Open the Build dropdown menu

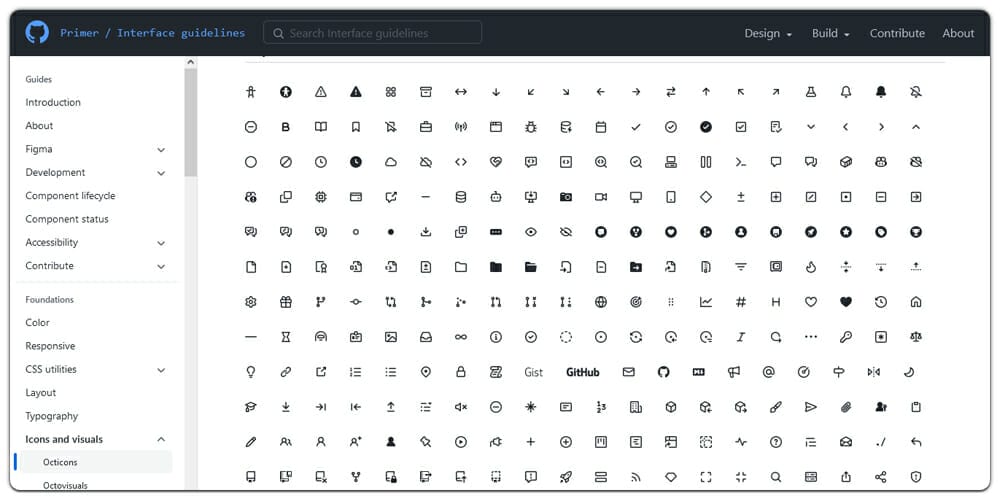pos(830,33)
